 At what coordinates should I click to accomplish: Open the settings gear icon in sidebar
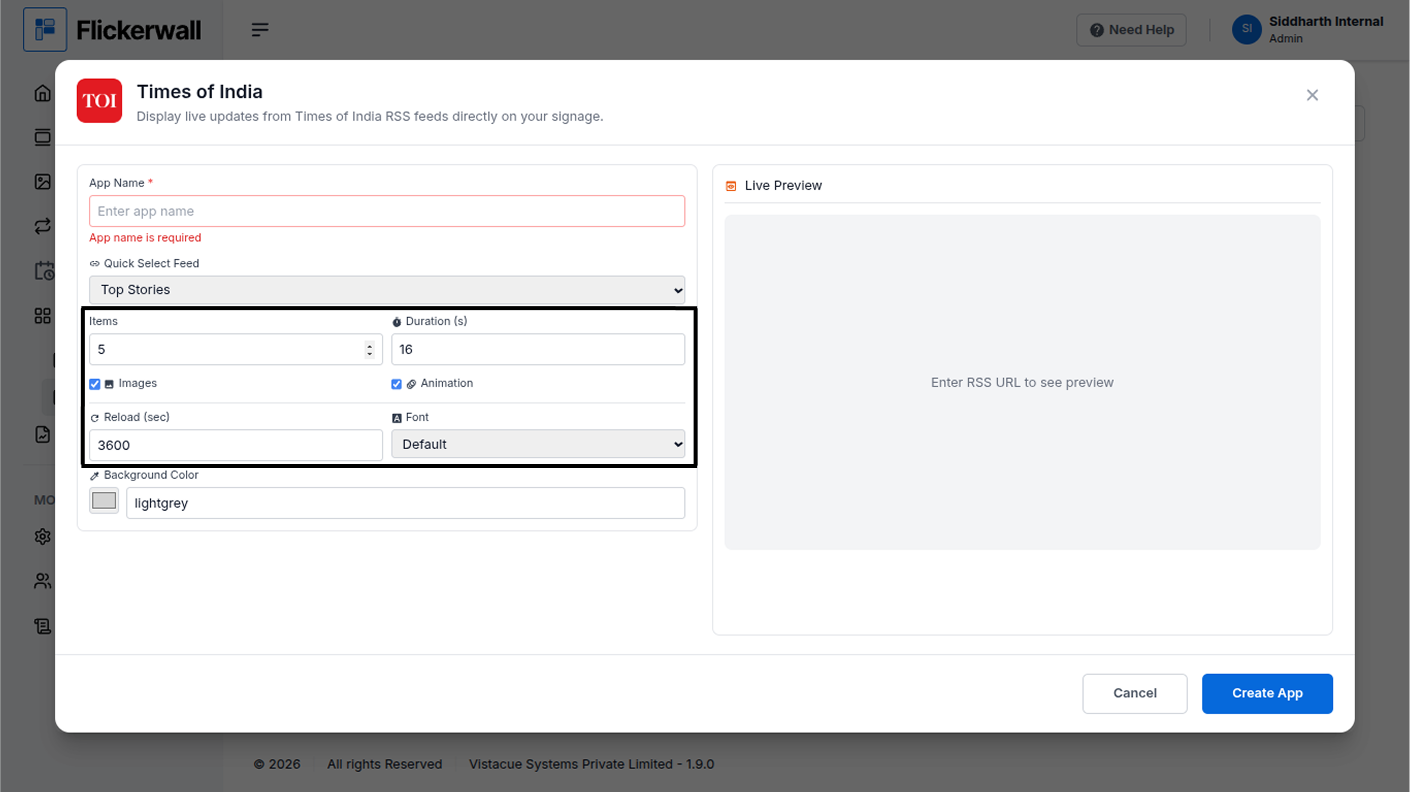click(42, 536)
